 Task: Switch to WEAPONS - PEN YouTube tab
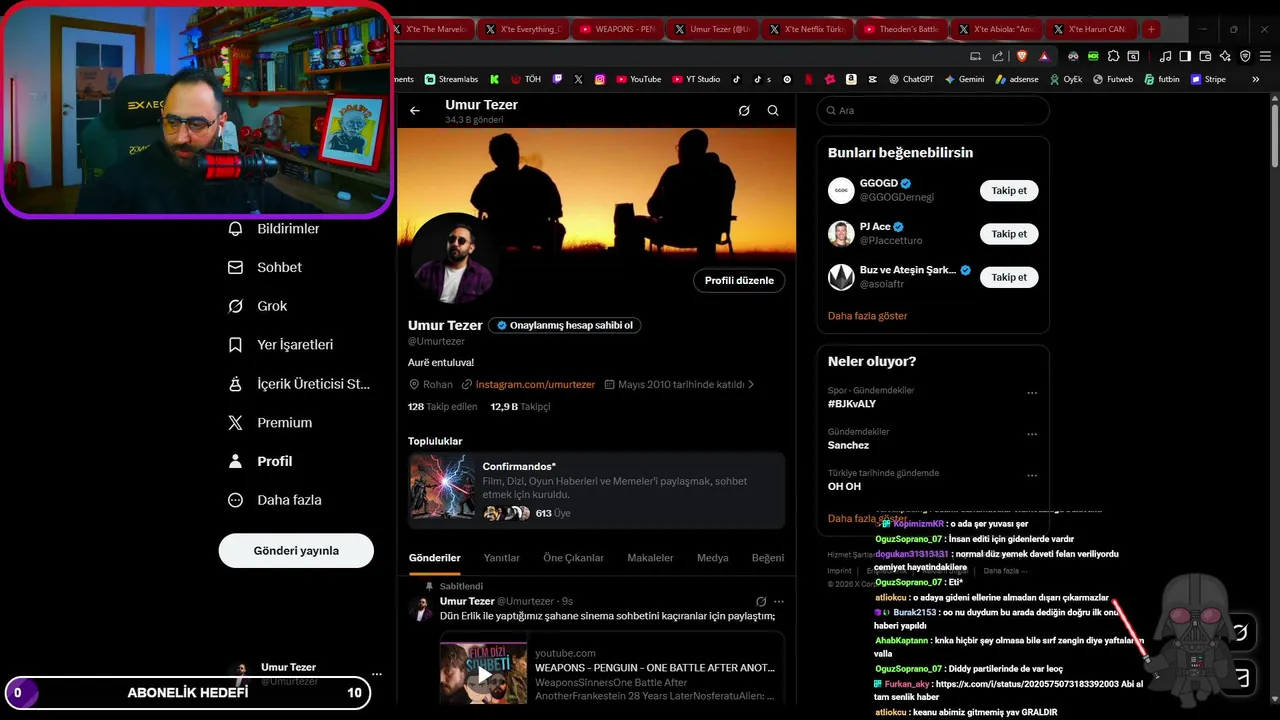click(x=618, y=29)
